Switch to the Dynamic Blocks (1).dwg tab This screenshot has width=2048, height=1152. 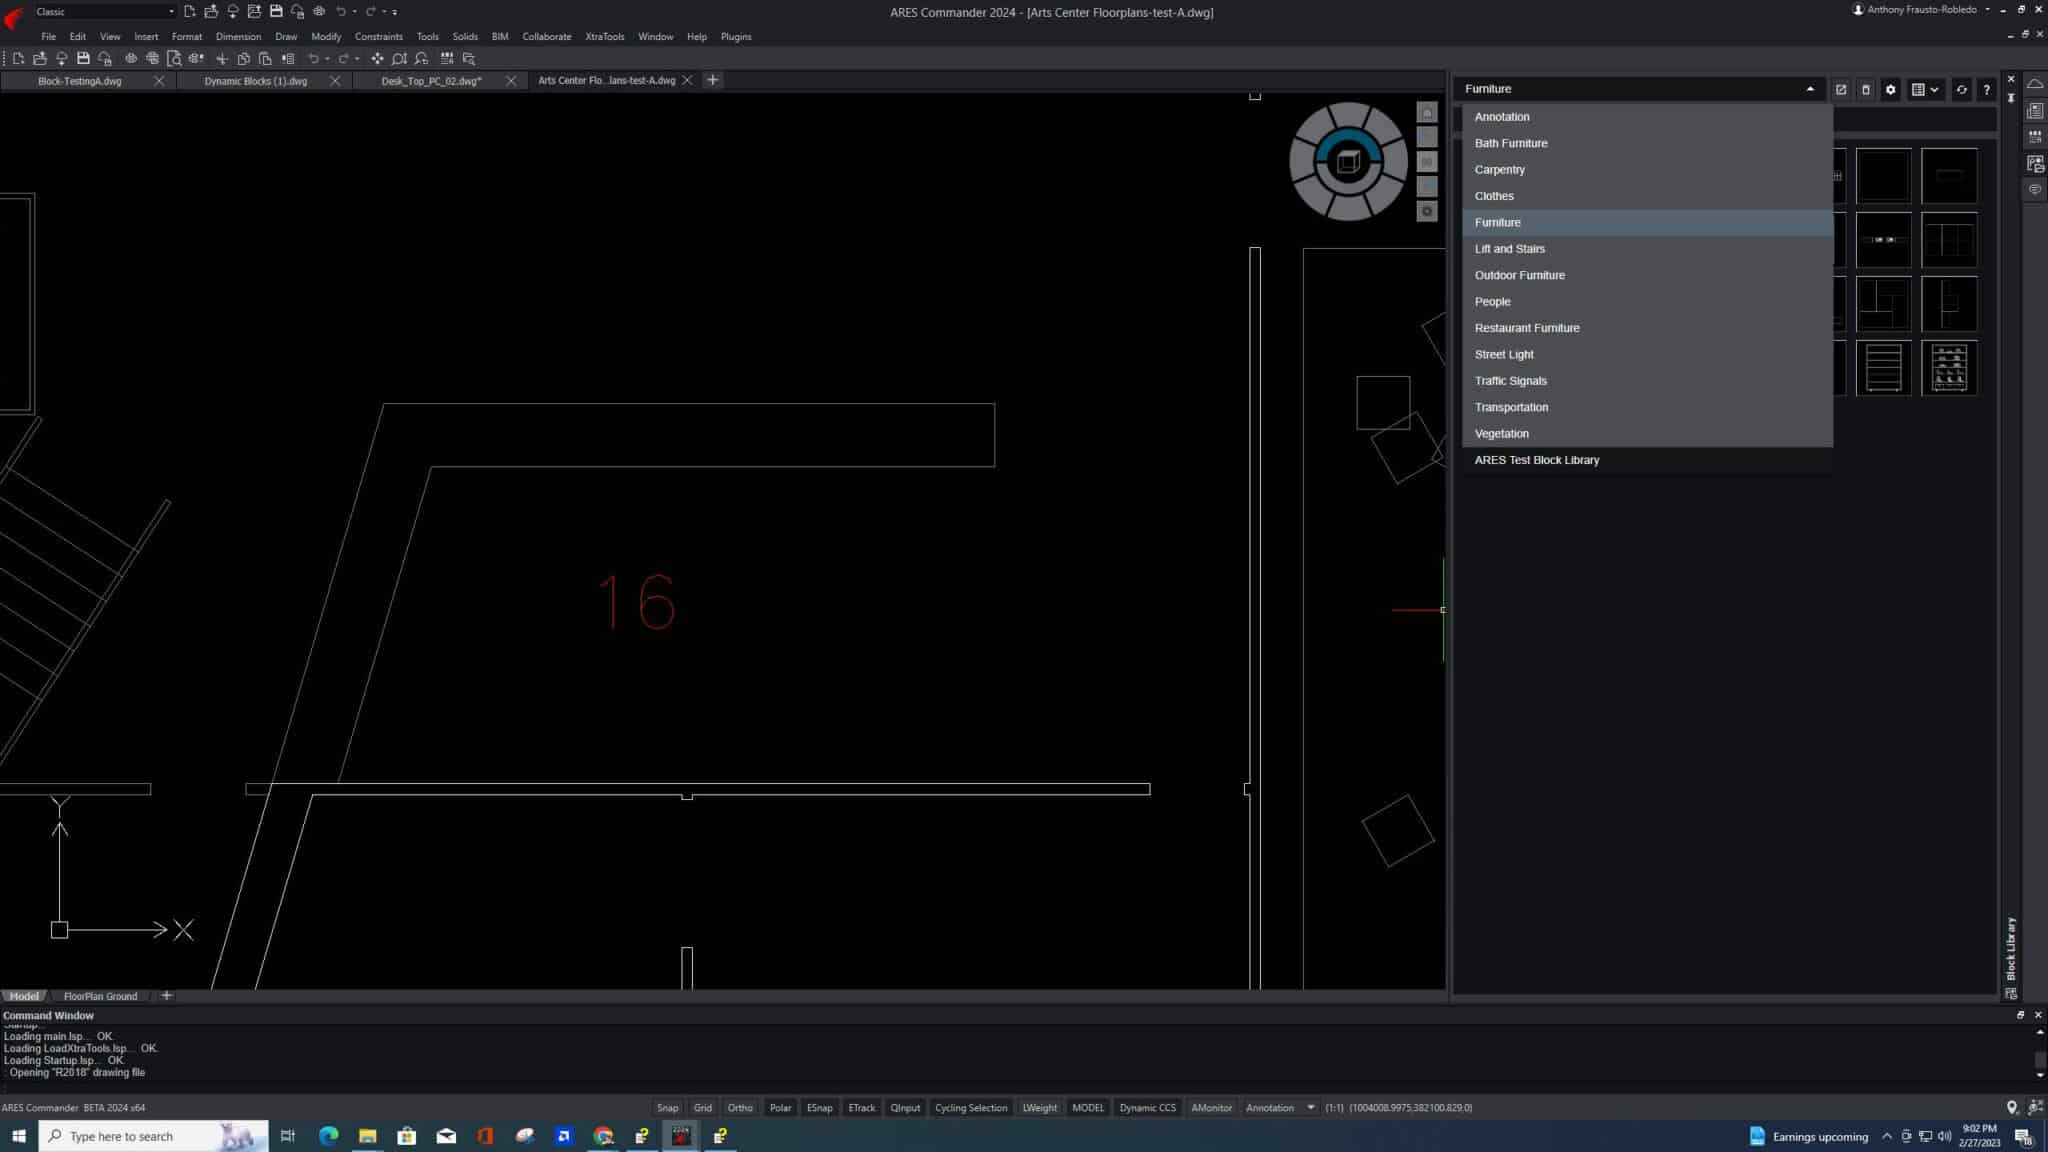255,81
